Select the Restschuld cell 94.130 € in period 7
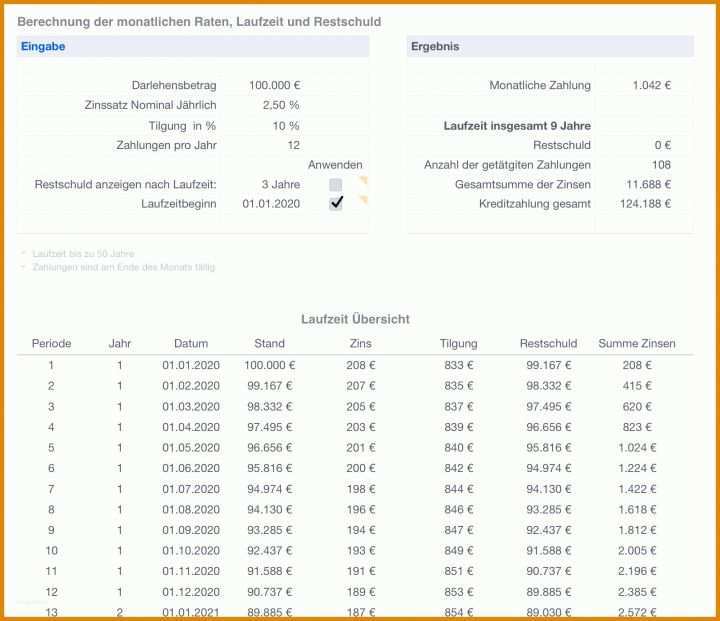Screen dimensions: 720x621 point(549,489)
